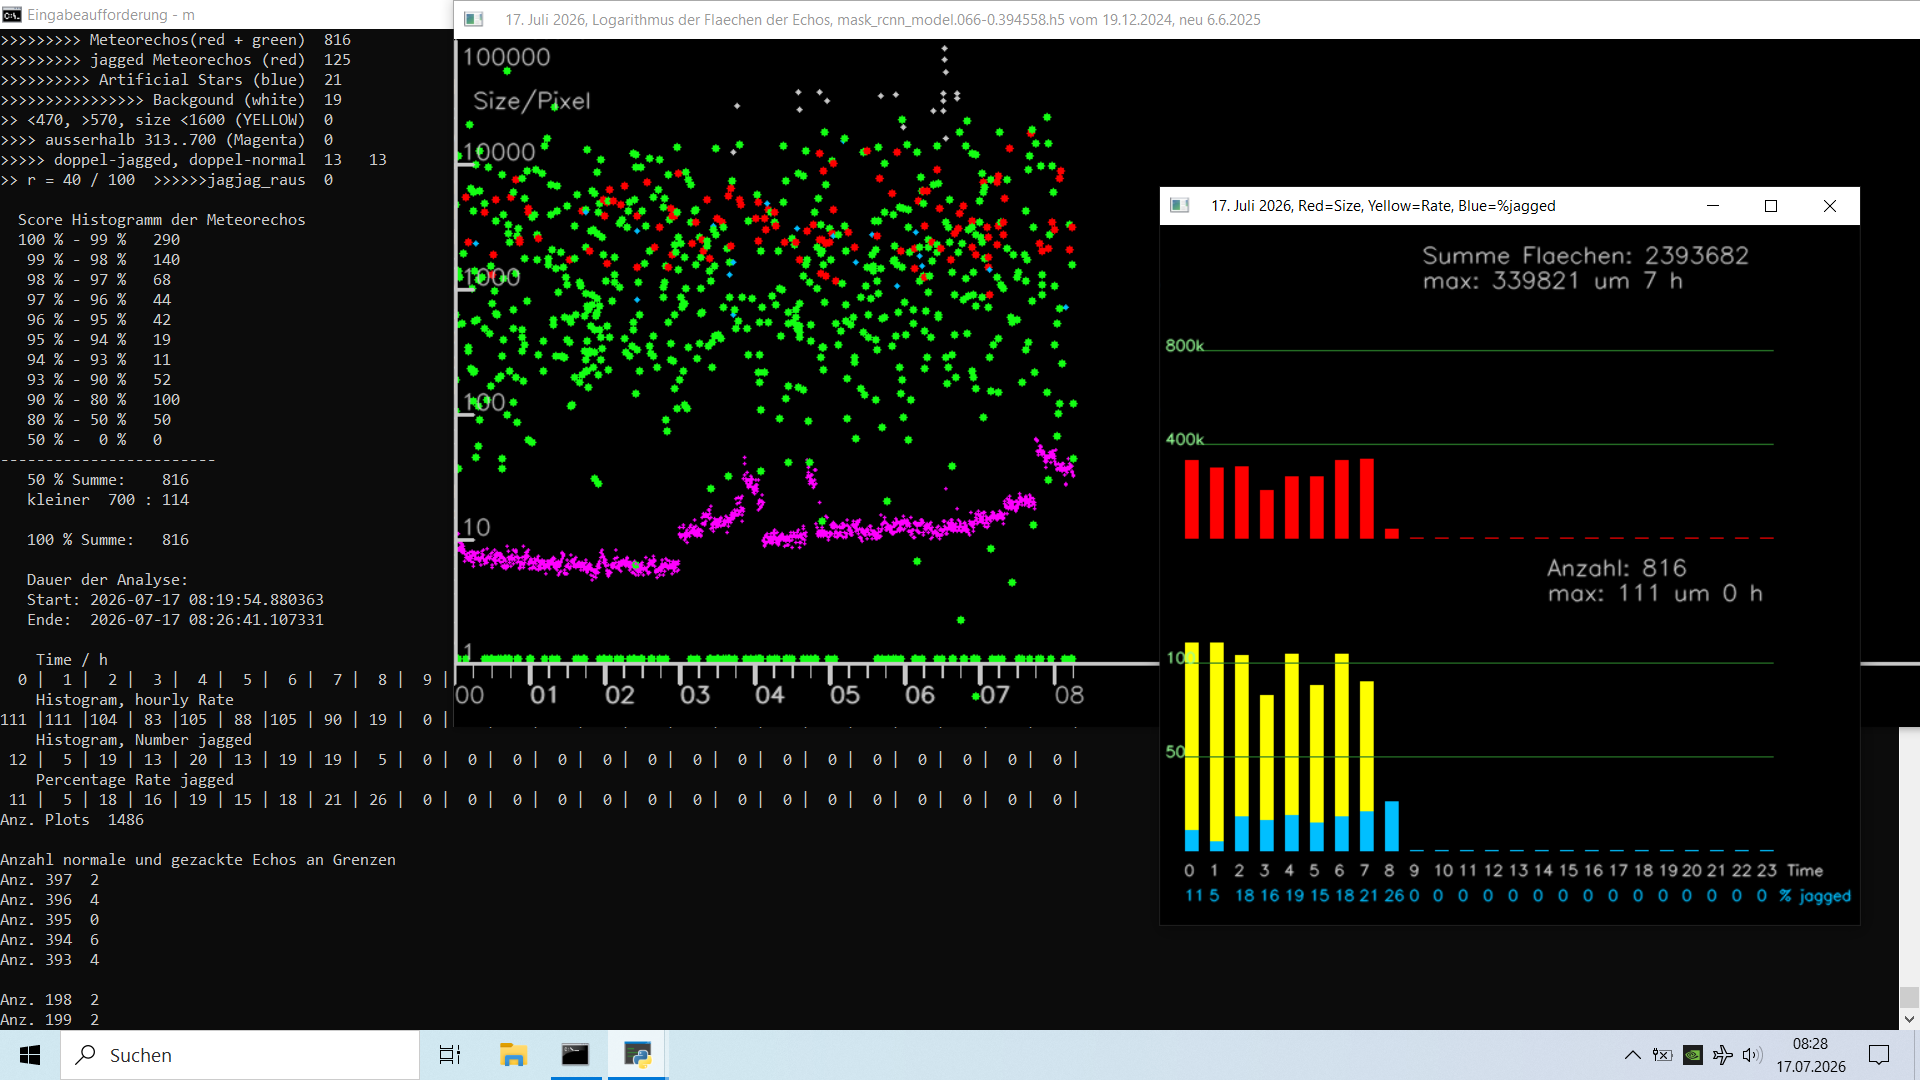Close the Red=Size histogram window

coord(1830,205)
